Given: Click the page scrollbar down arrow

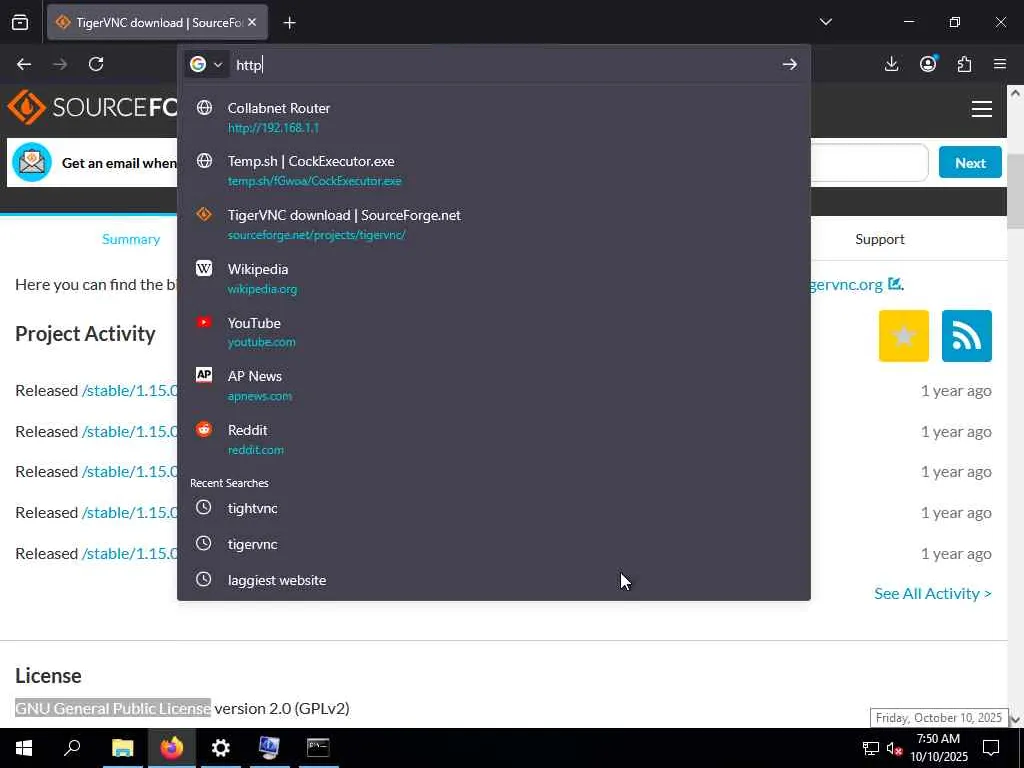Looking at the screenshot, I should (1016, 720).
